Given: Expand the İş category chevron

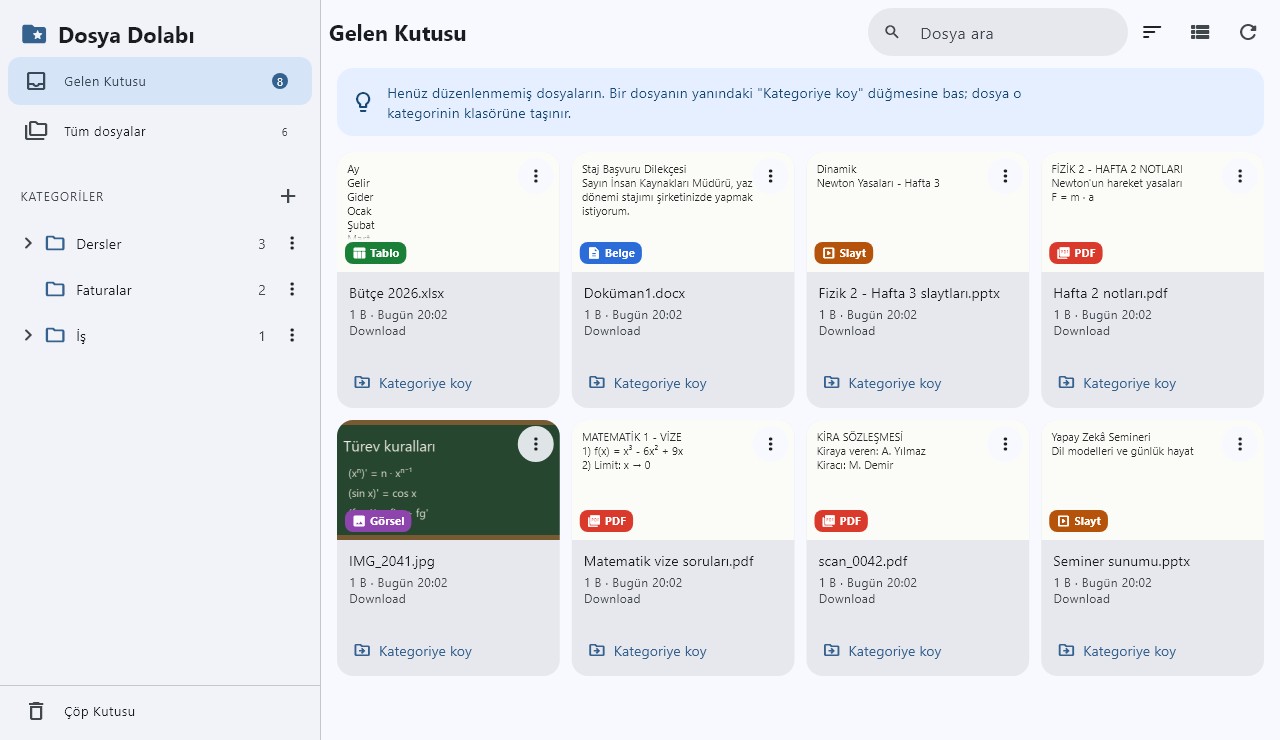Looking at the screenshot, I should tap(28, 335).
